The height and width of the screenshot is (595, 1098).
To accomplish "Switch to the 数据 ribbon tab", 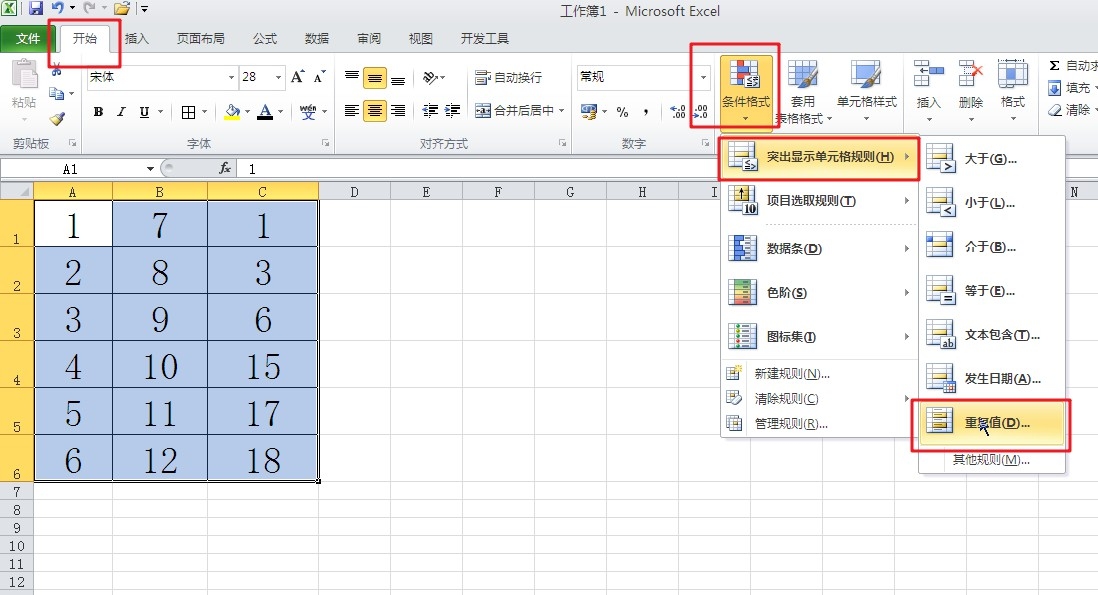I will click(x=316, y=38).
